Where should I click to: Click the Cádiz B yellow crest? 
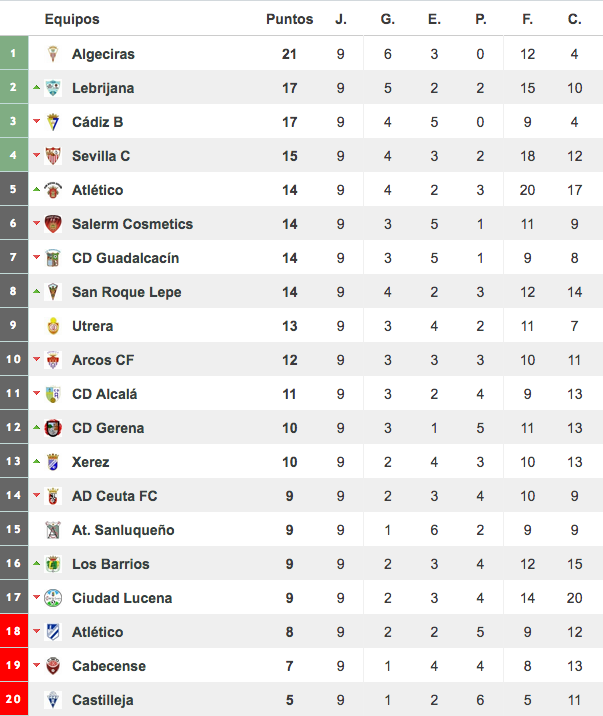[53, 122]
